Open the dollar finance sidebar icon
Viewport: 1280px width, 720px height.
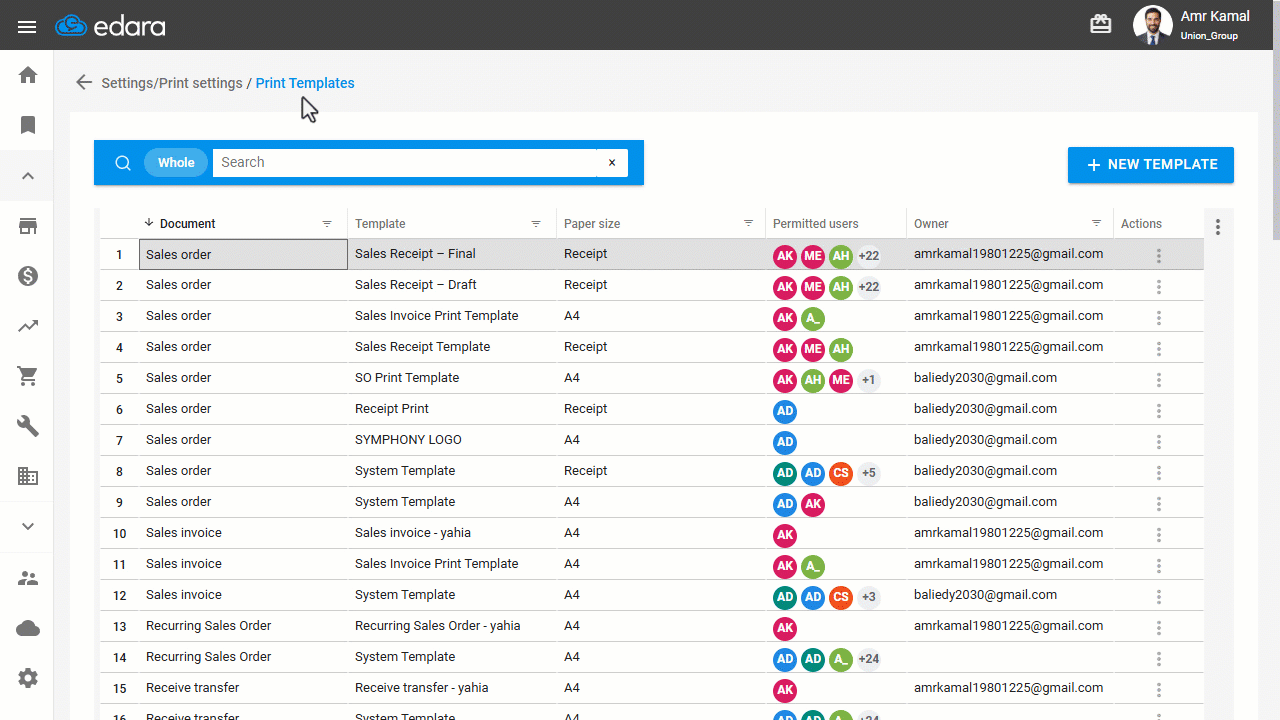click(28, 276)
